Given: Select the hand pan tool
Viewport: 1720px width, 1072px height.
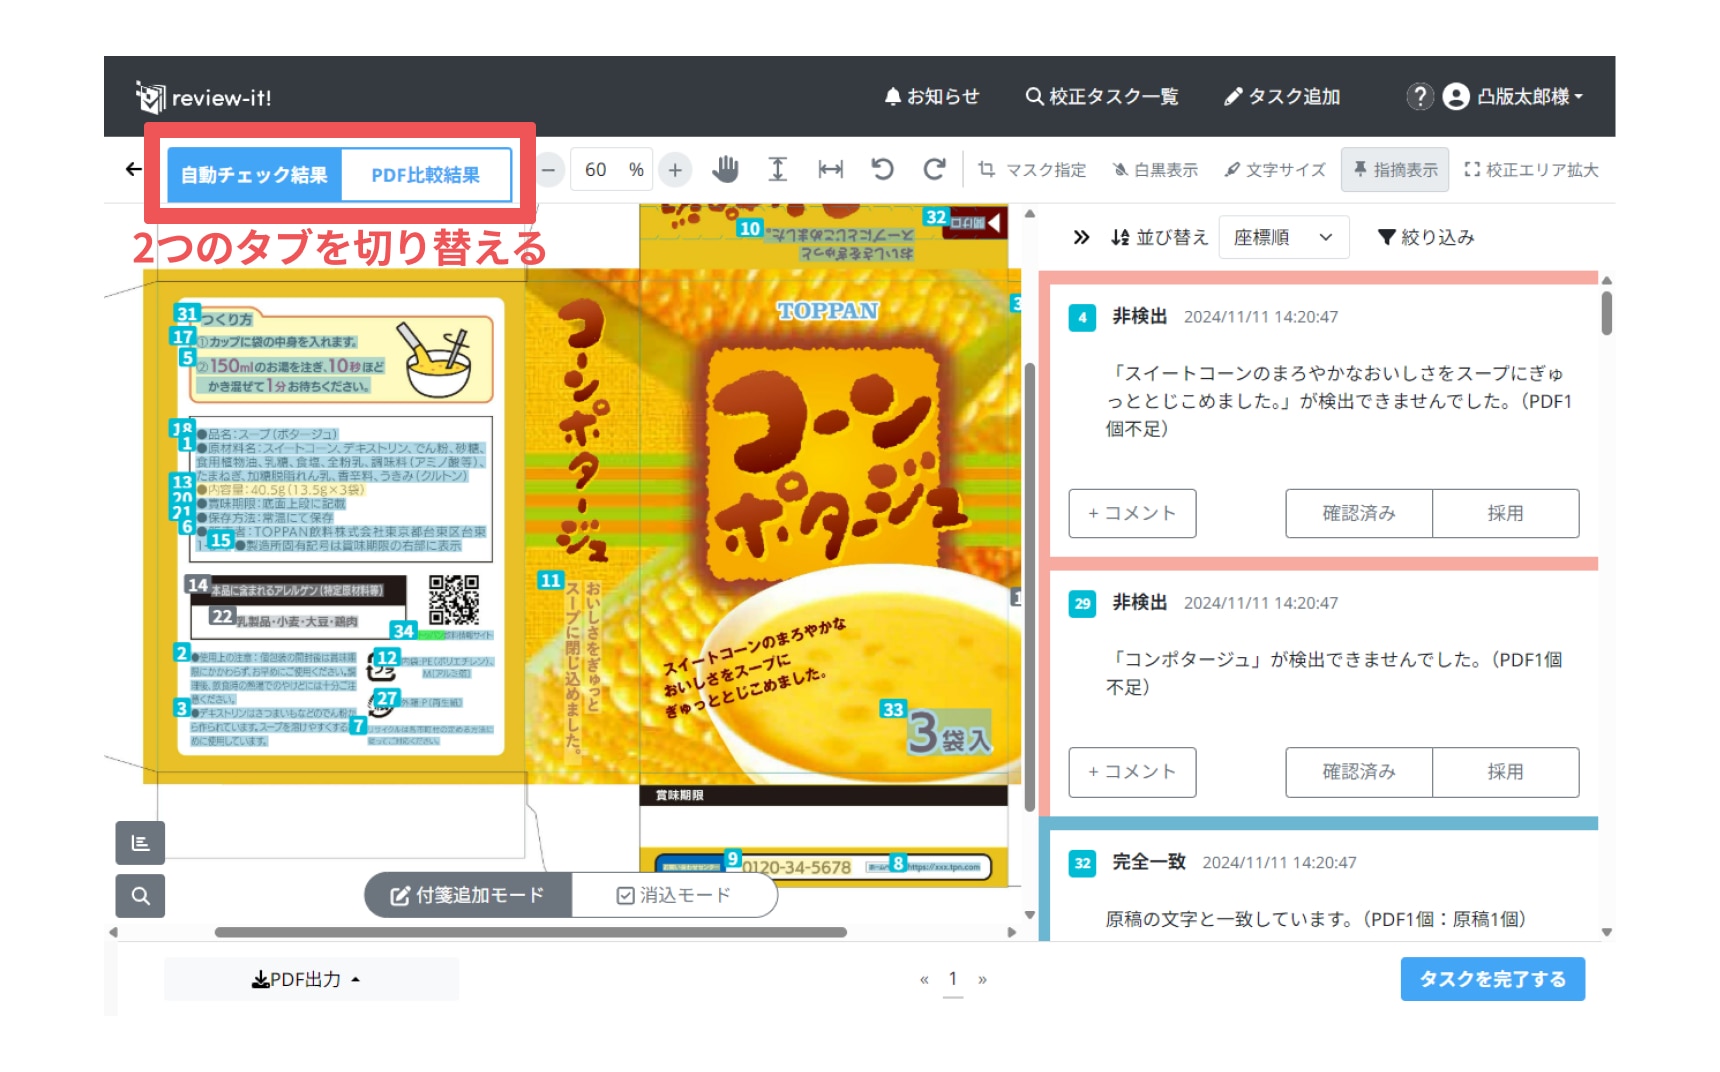Looking at the screenshot, I should 725,170.
